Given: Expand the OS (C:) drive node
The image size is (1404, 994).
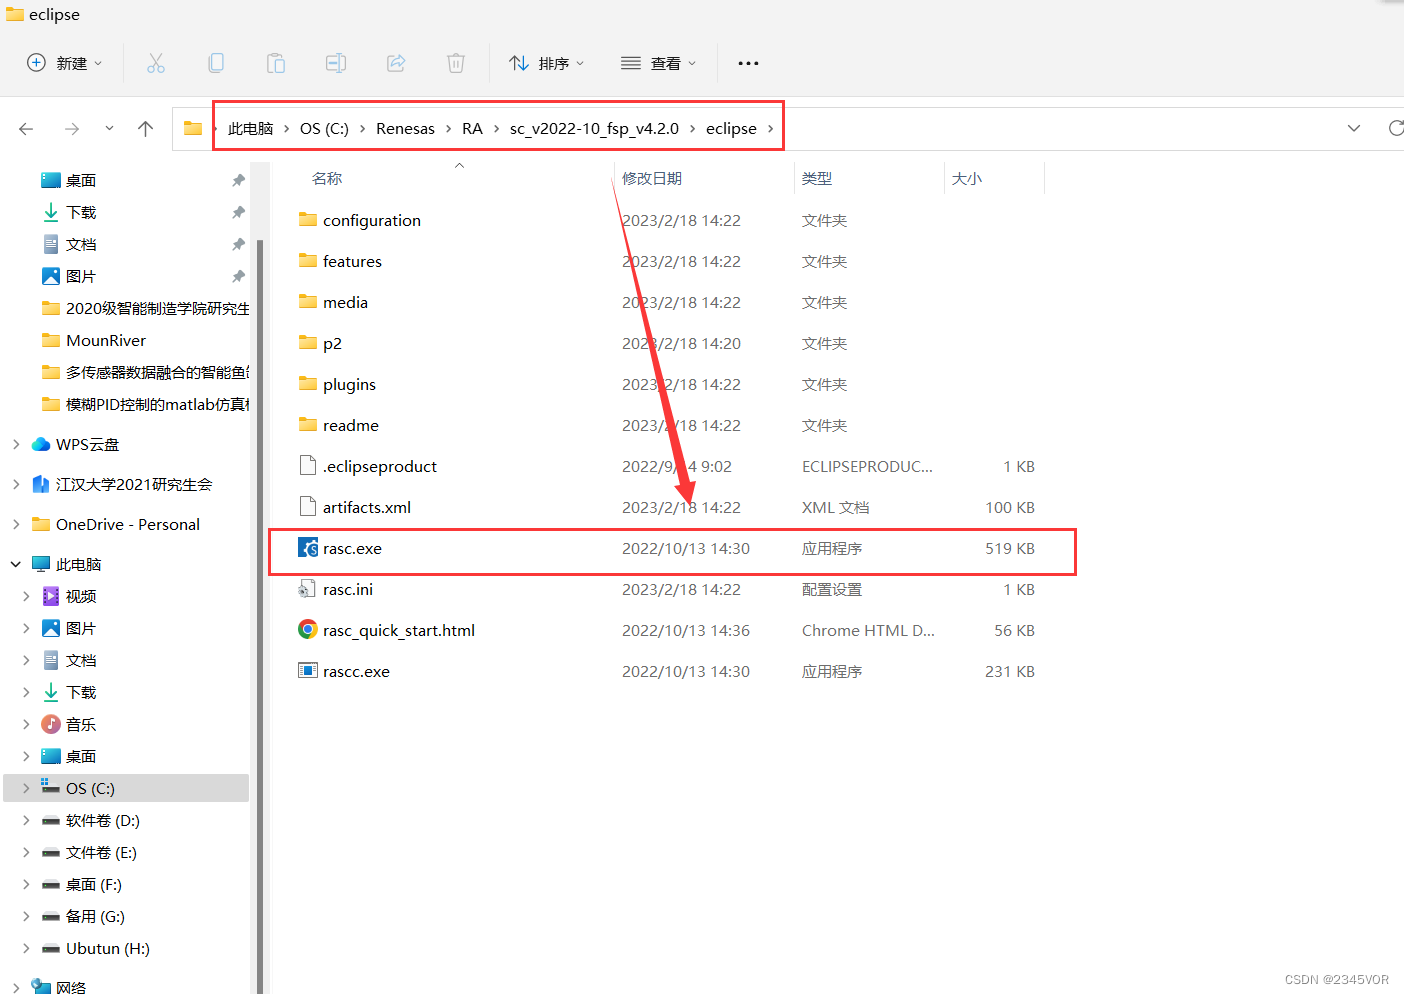Looking at the screenshot, I should tap(27, 788).
